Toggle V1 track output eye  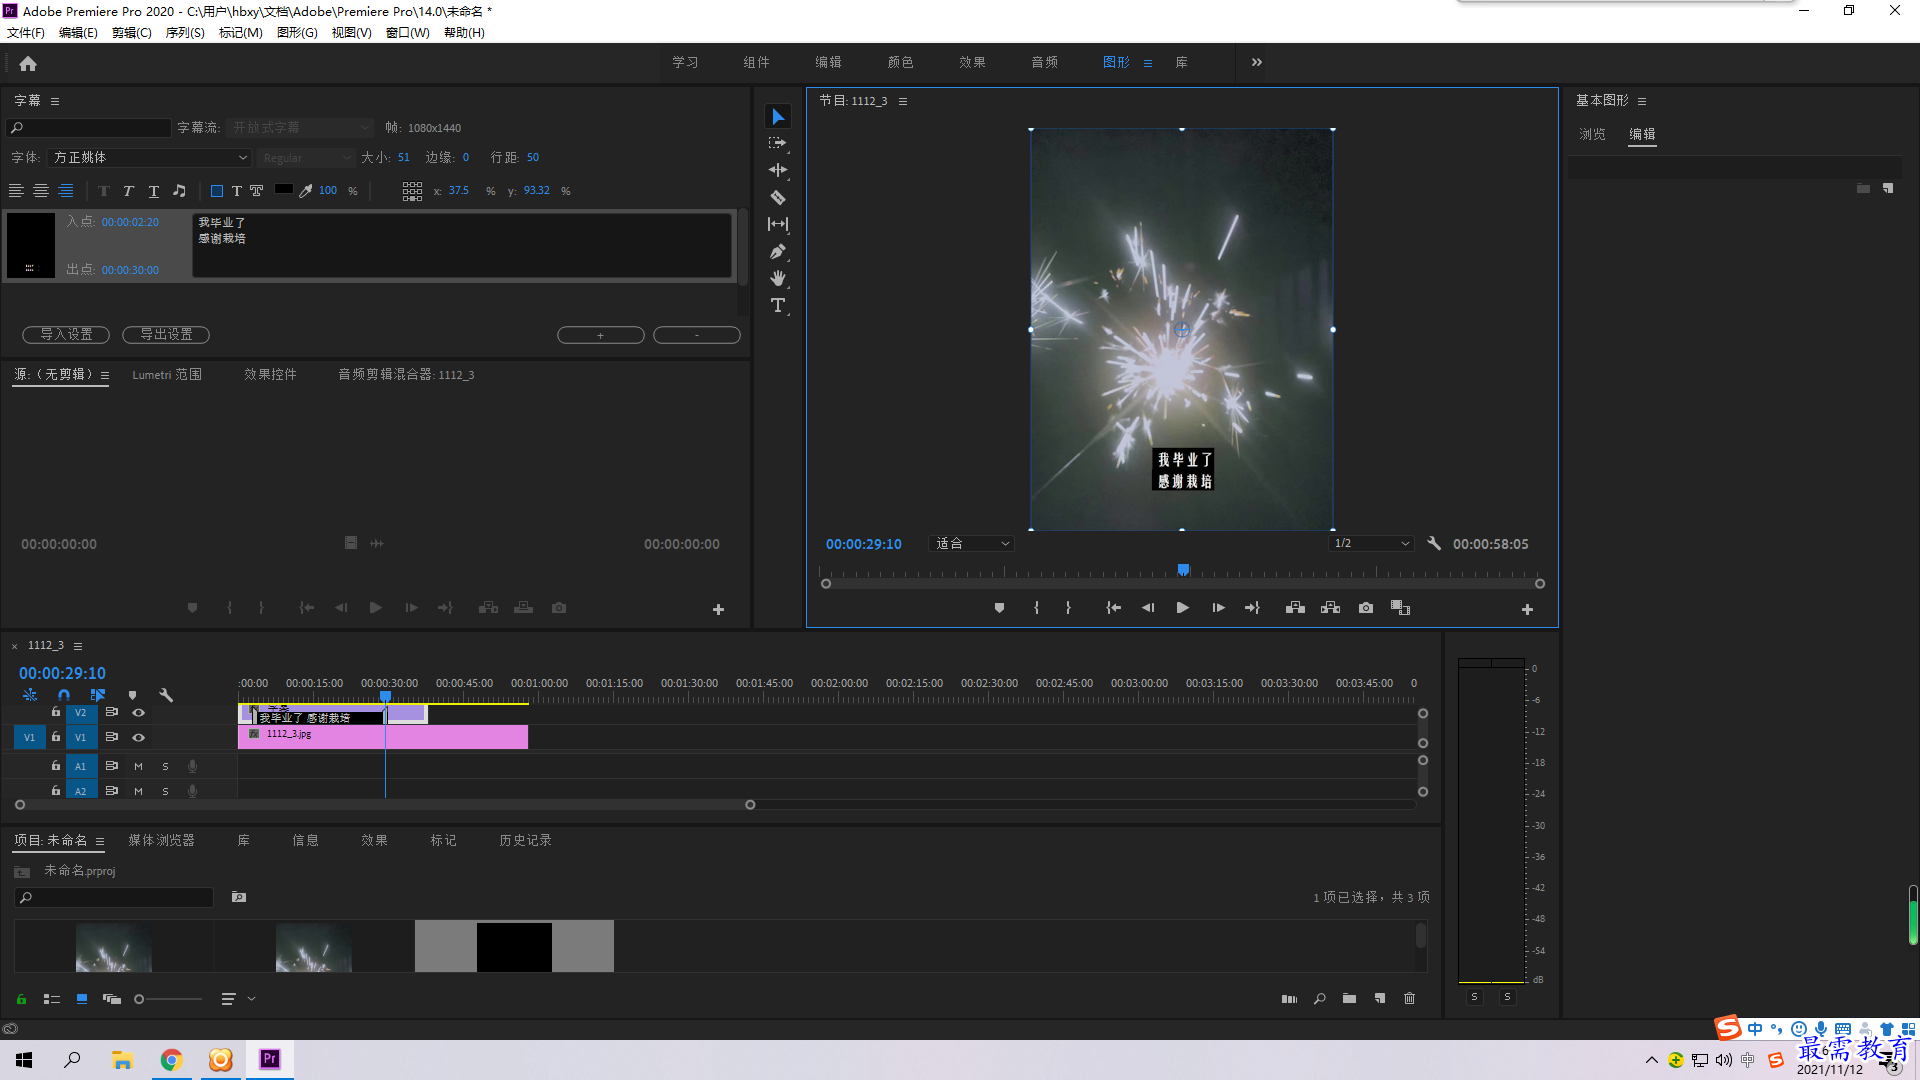click(139, 737)
